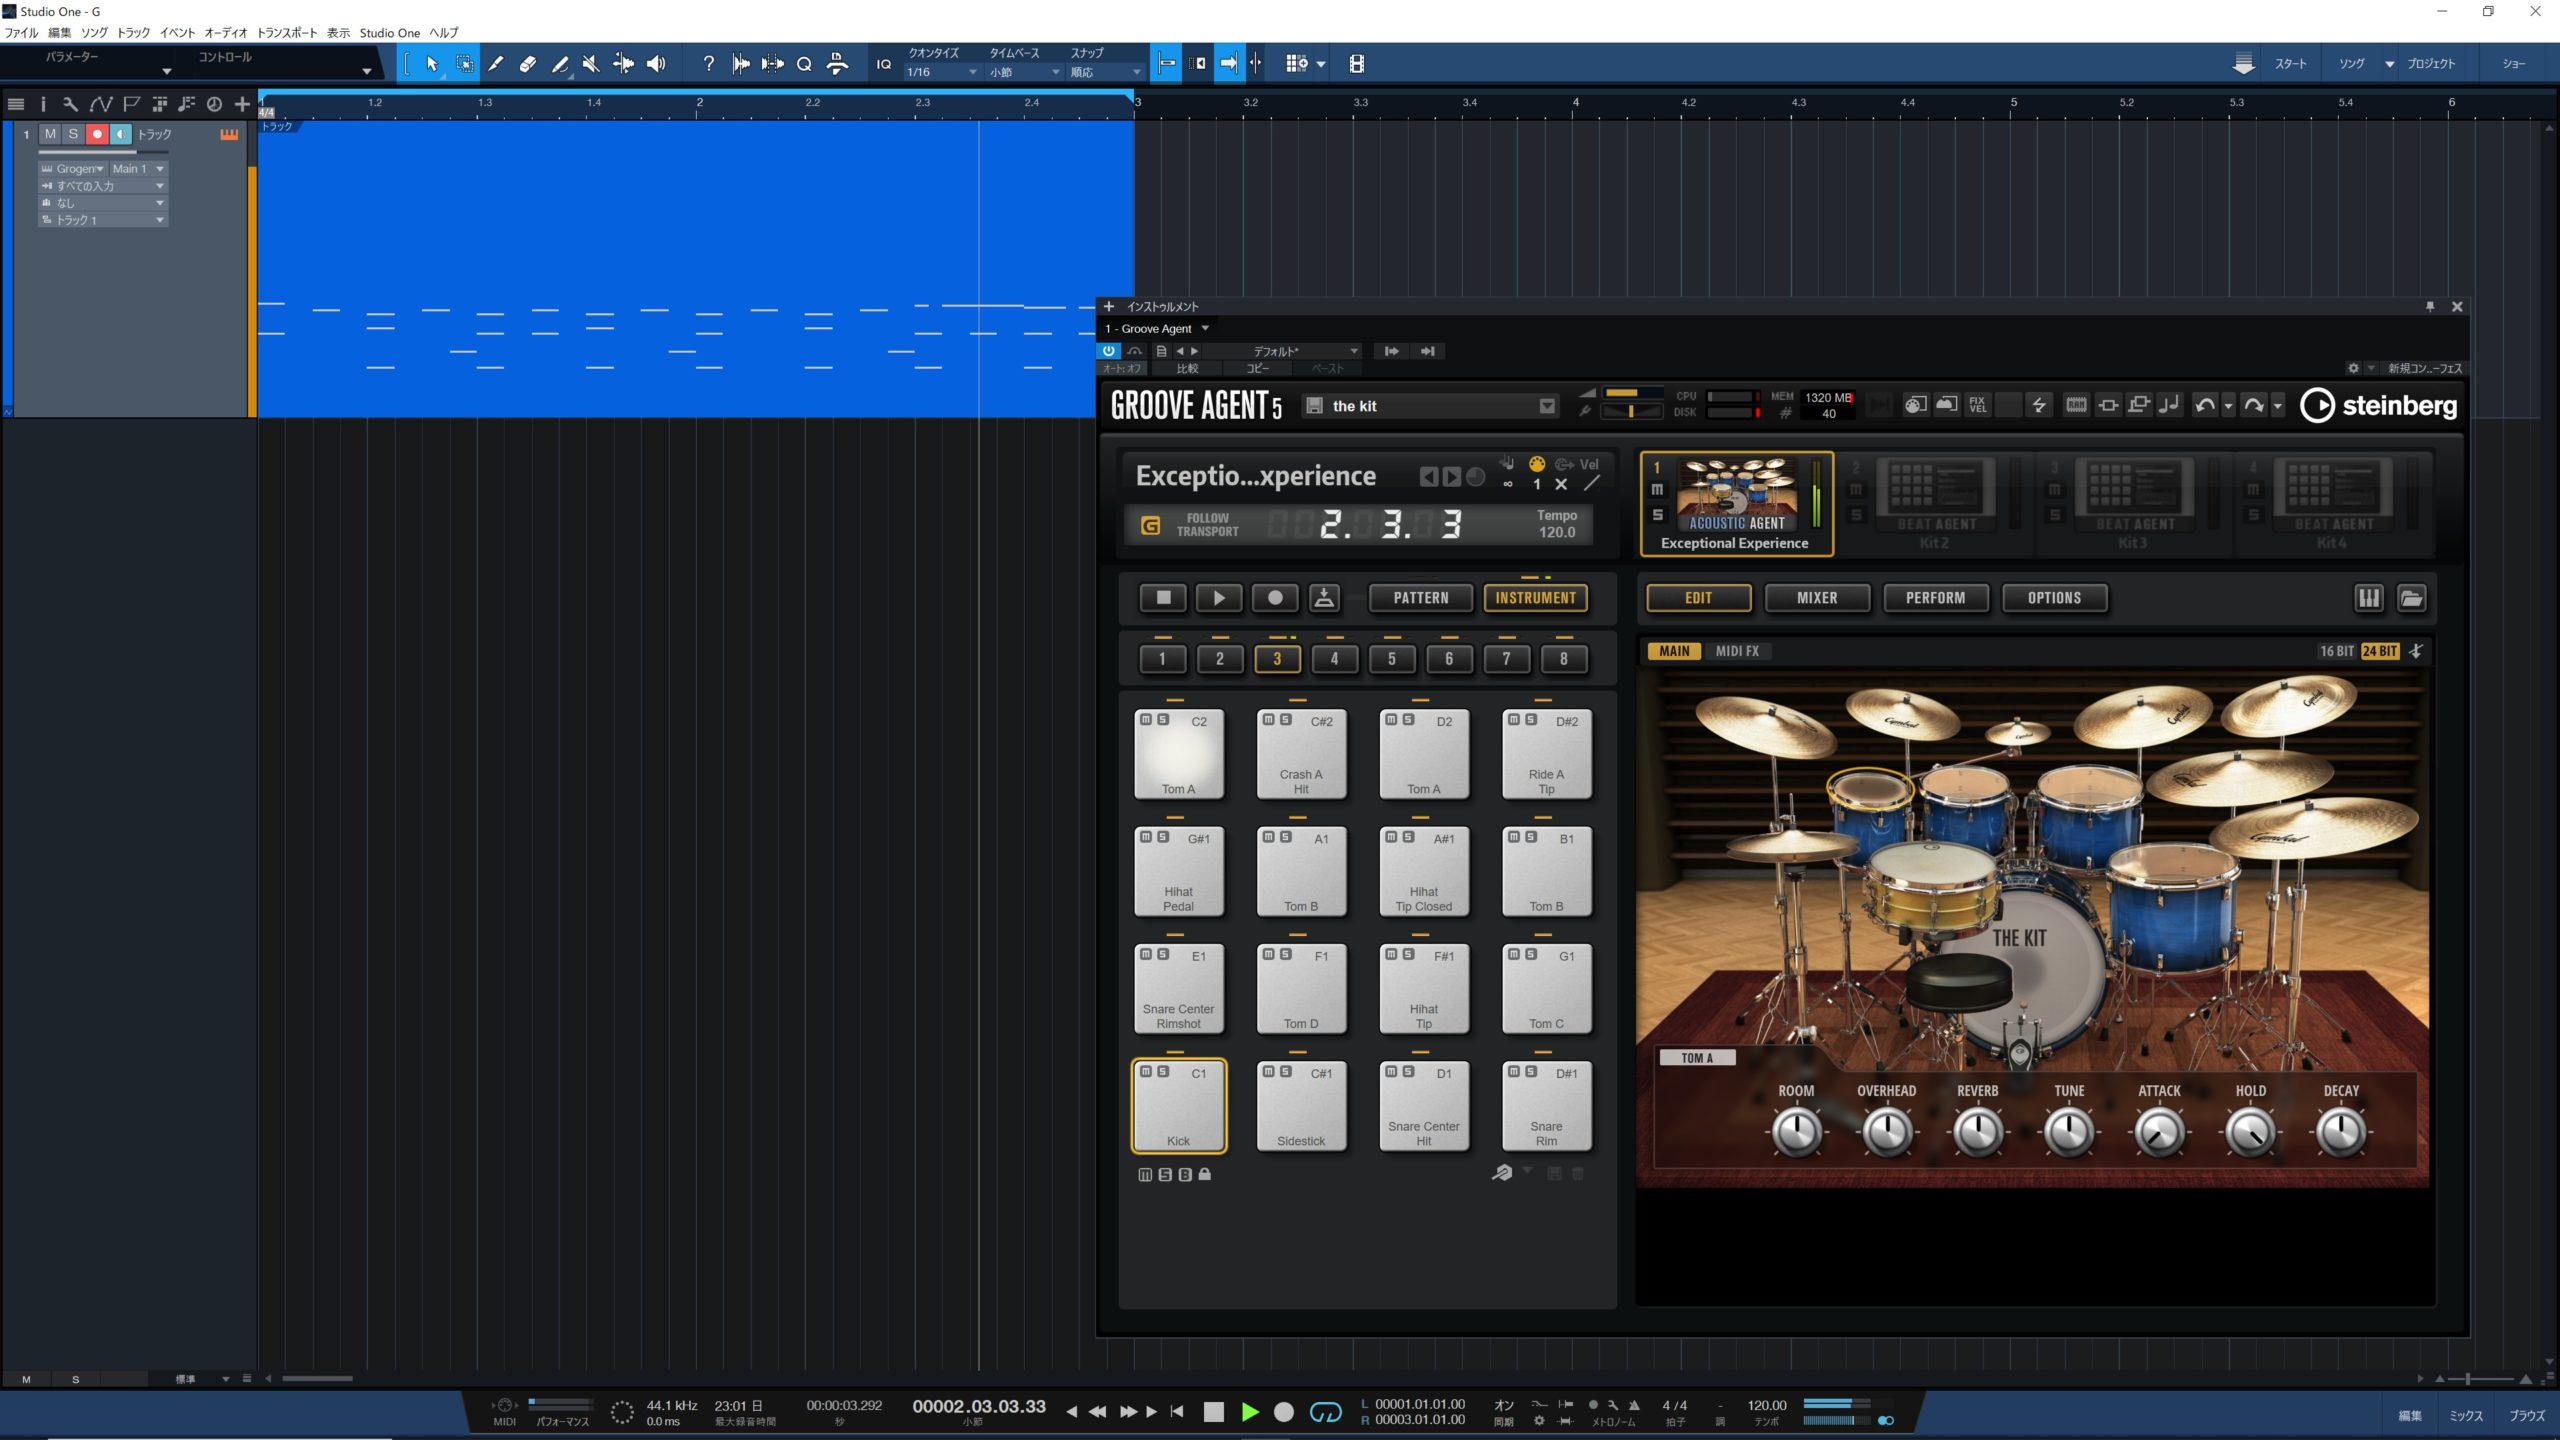
Task: Open the song dropdown arrow
Action: [2389, 64]
